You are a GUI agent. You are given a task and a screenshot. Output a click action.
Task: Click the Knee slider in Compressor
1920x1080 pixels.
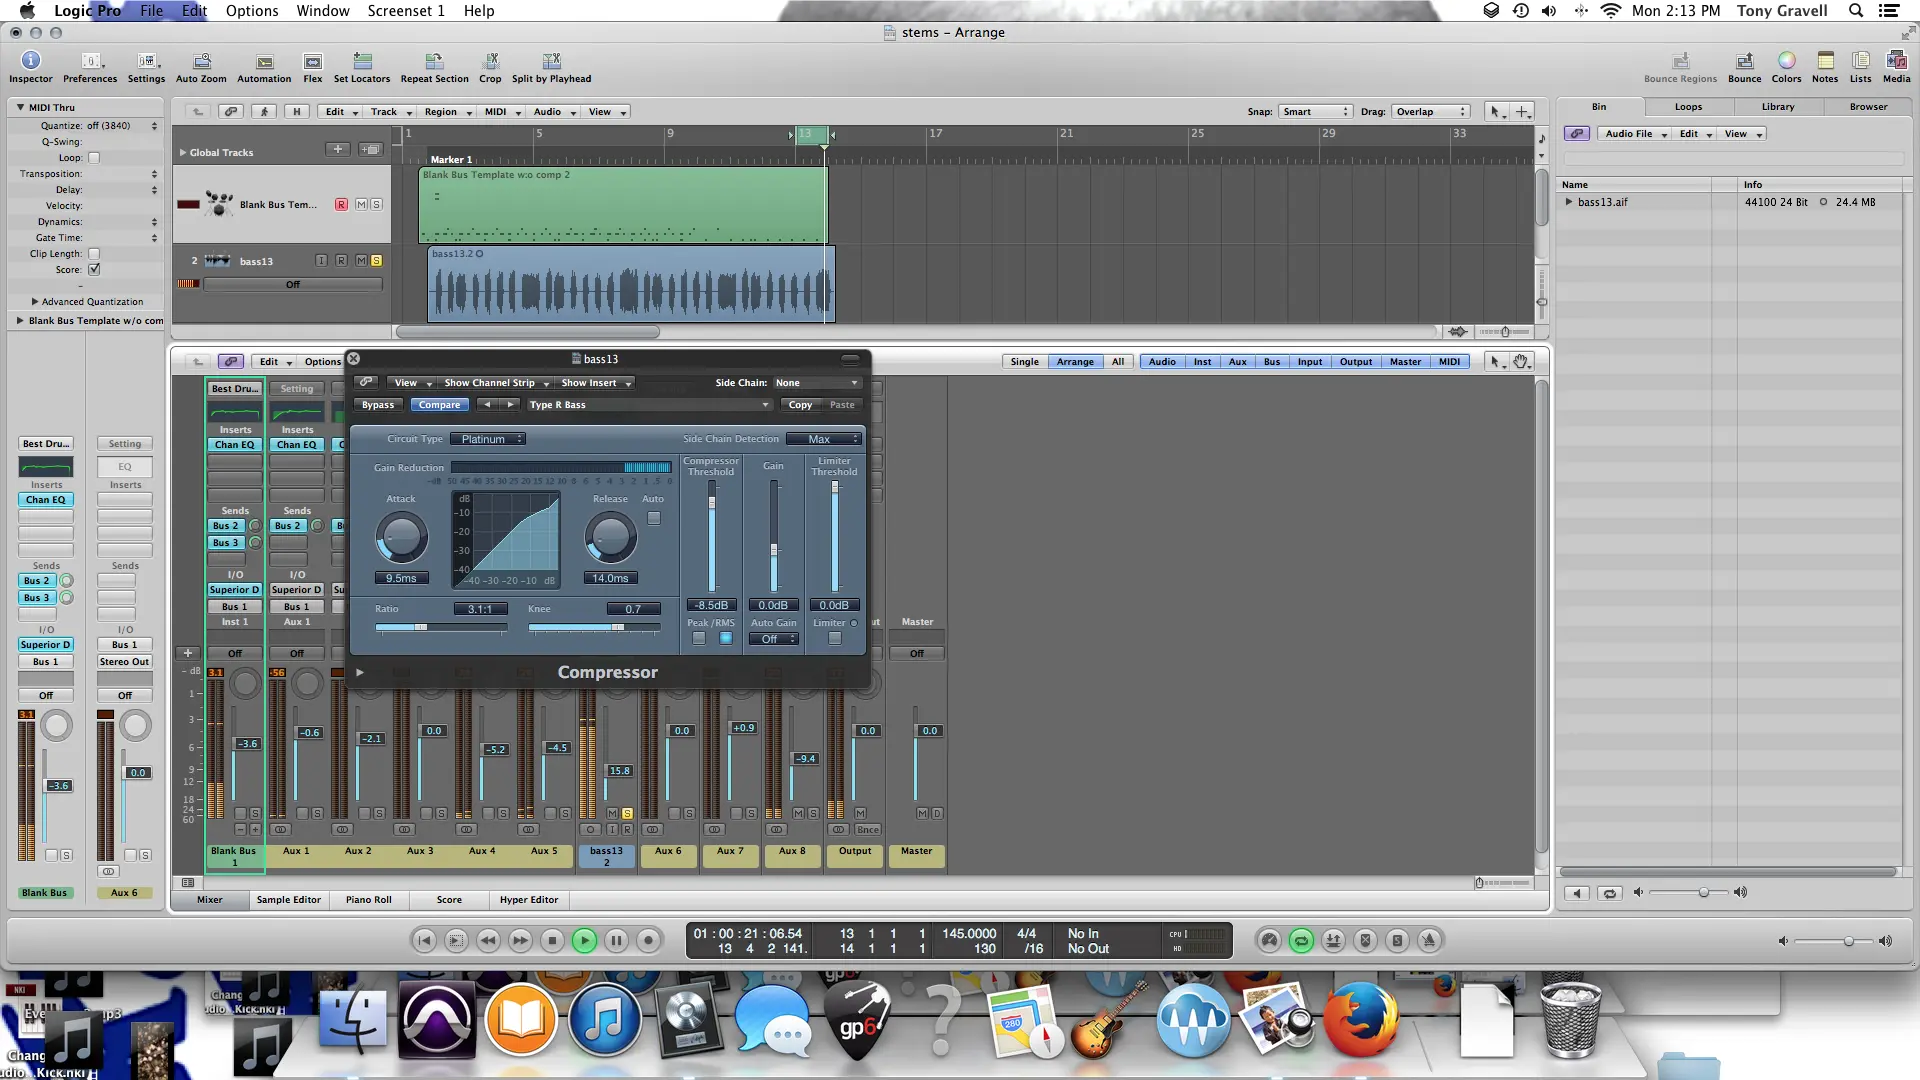point(594,628)
